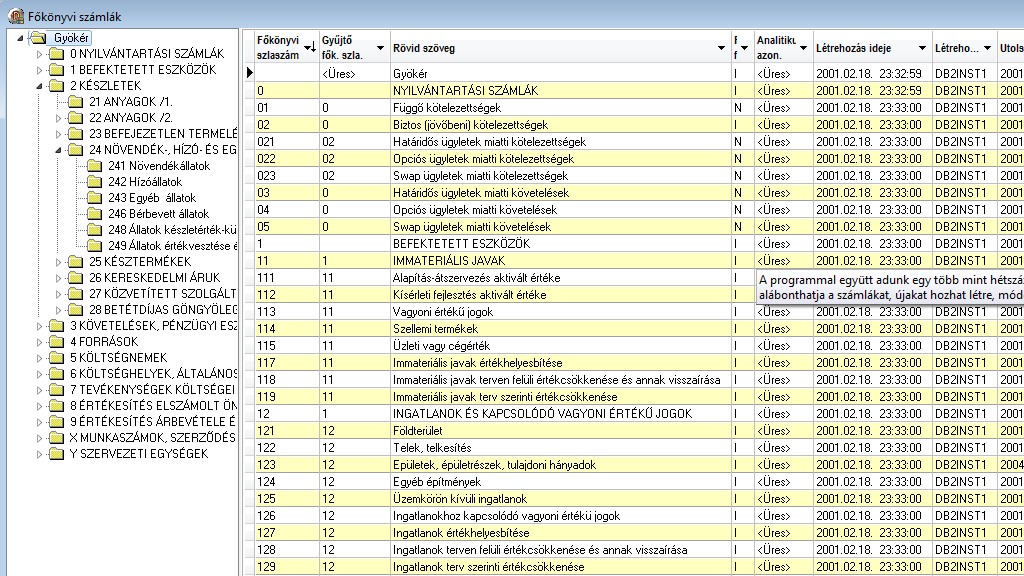
Task: Click cell Üzemkörön kívüli ingatlanok
Action: tap(560, 498)
